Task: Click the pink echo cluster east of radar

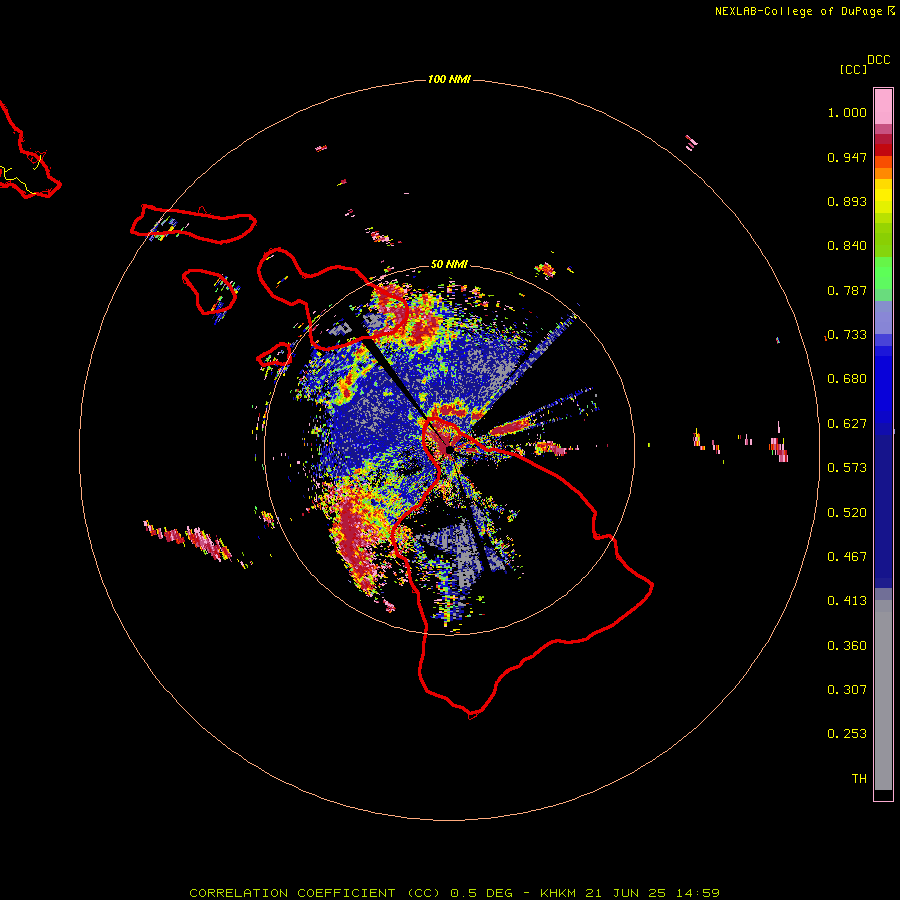Action: [x=779, y=448]
